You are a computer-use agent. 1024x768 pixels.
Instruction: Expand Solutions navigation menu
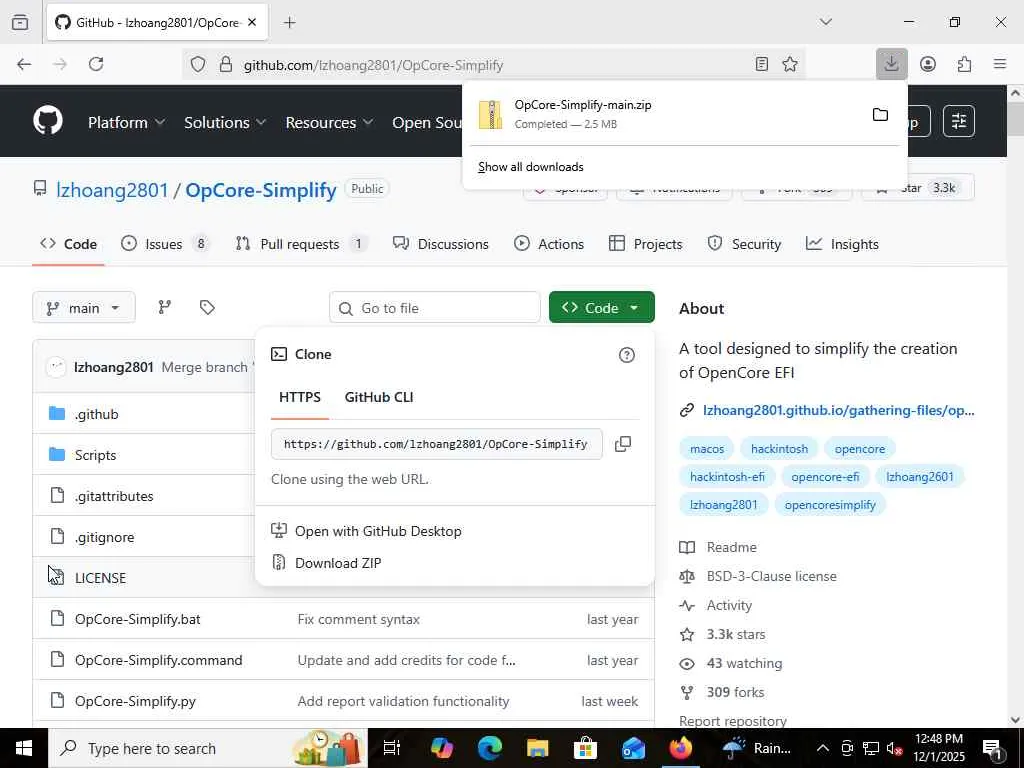coord(225,122)
